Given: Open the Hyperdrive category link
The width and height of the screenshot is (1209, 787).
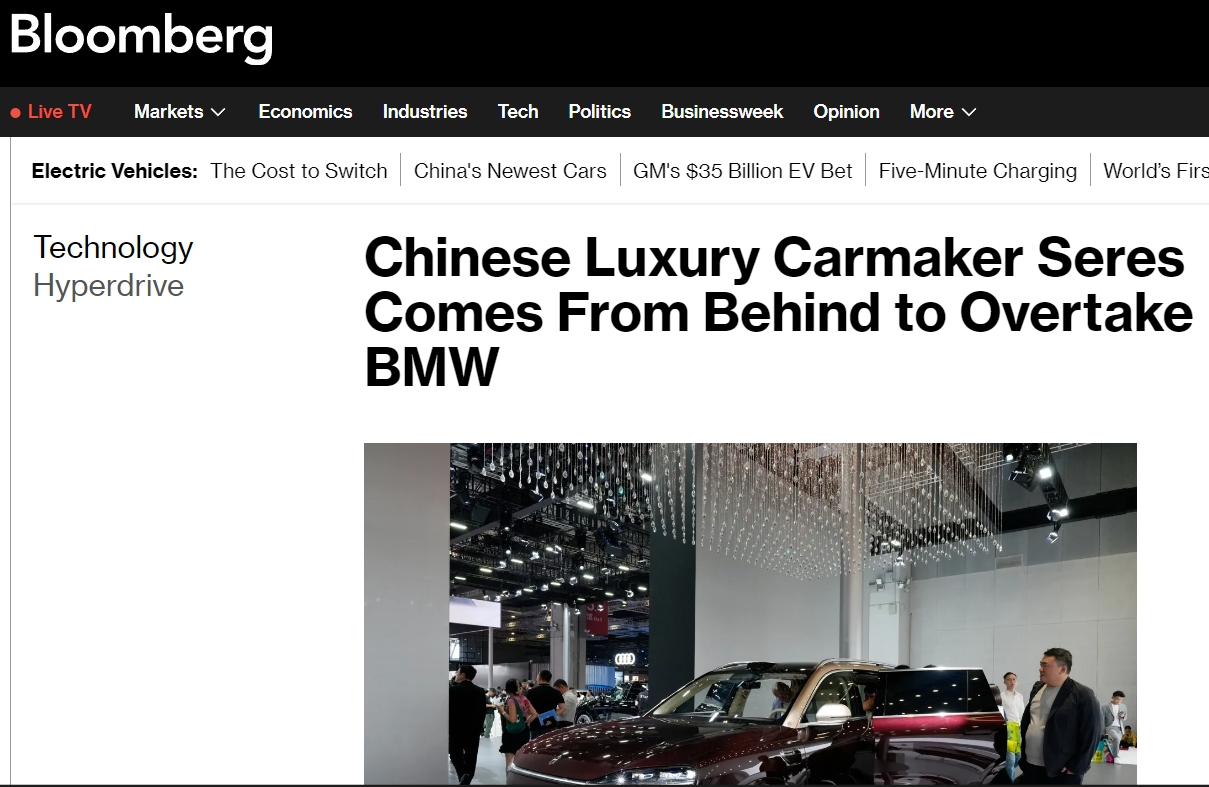Looking at the screenshot, I should coord(109,286).
